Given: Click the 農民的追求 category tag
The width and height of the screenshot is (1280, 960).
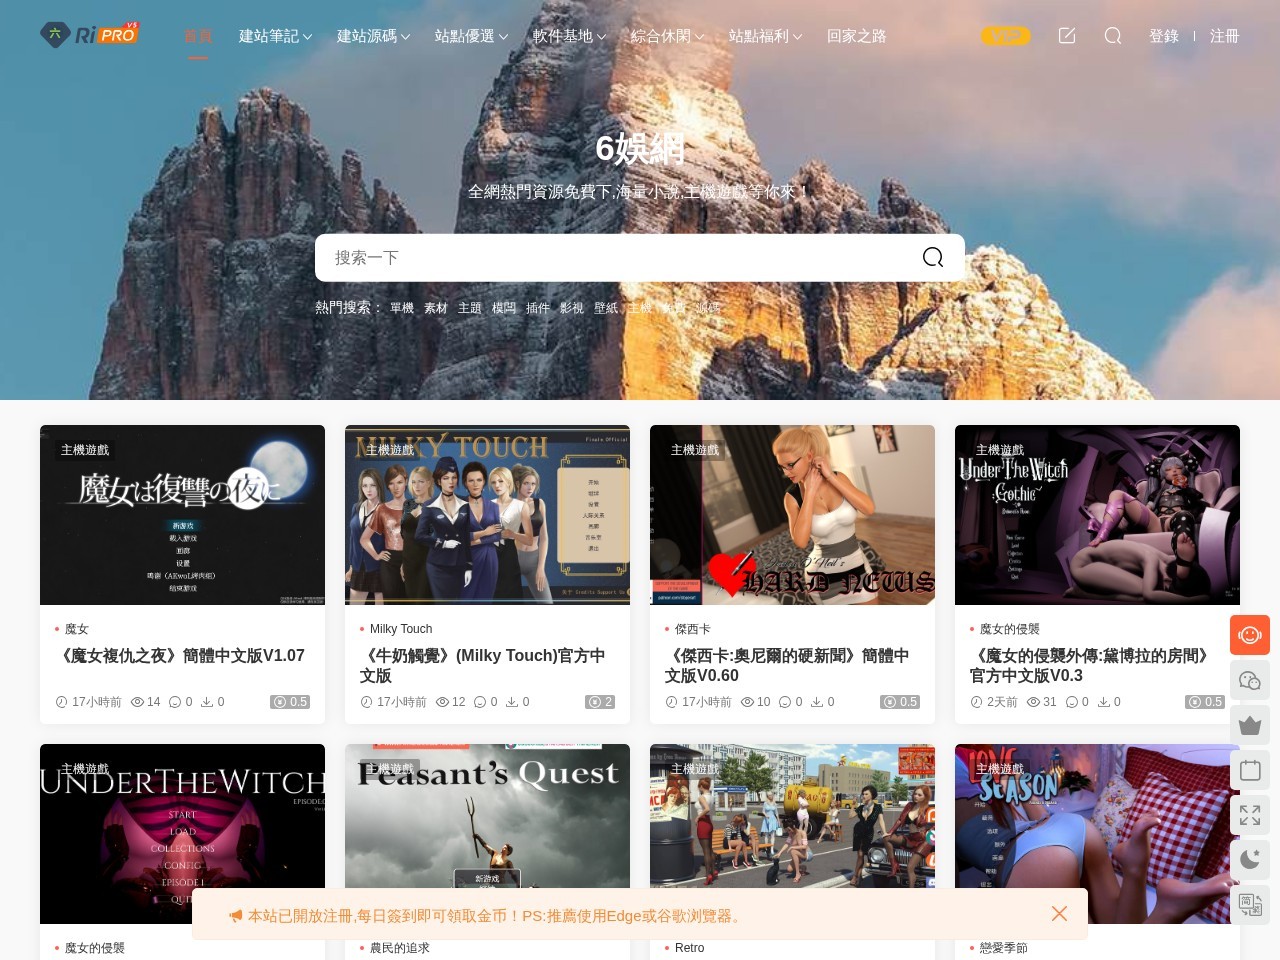Looking at the screenshot, I should 400,948.
